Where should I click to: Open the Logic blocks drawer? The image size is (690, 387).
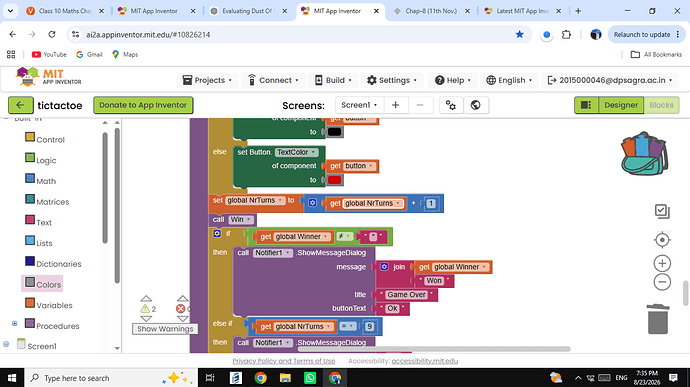tap(41, 160)
